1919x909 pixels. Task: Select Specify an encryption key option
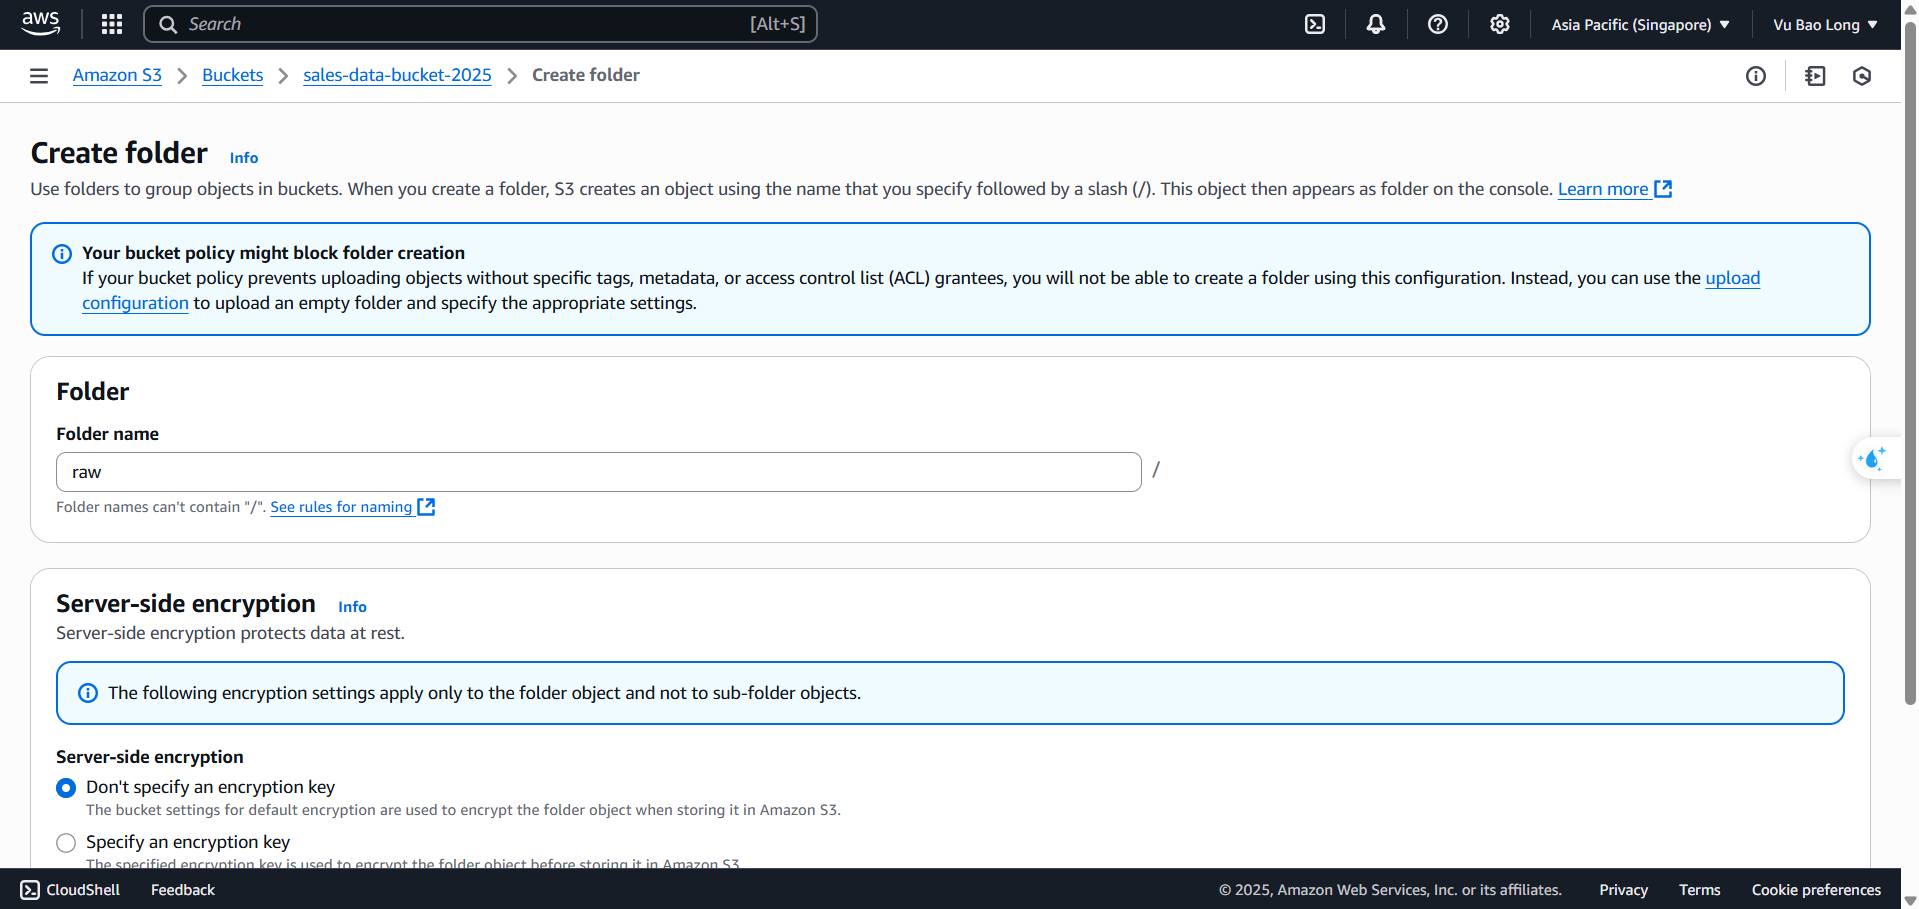66,843
